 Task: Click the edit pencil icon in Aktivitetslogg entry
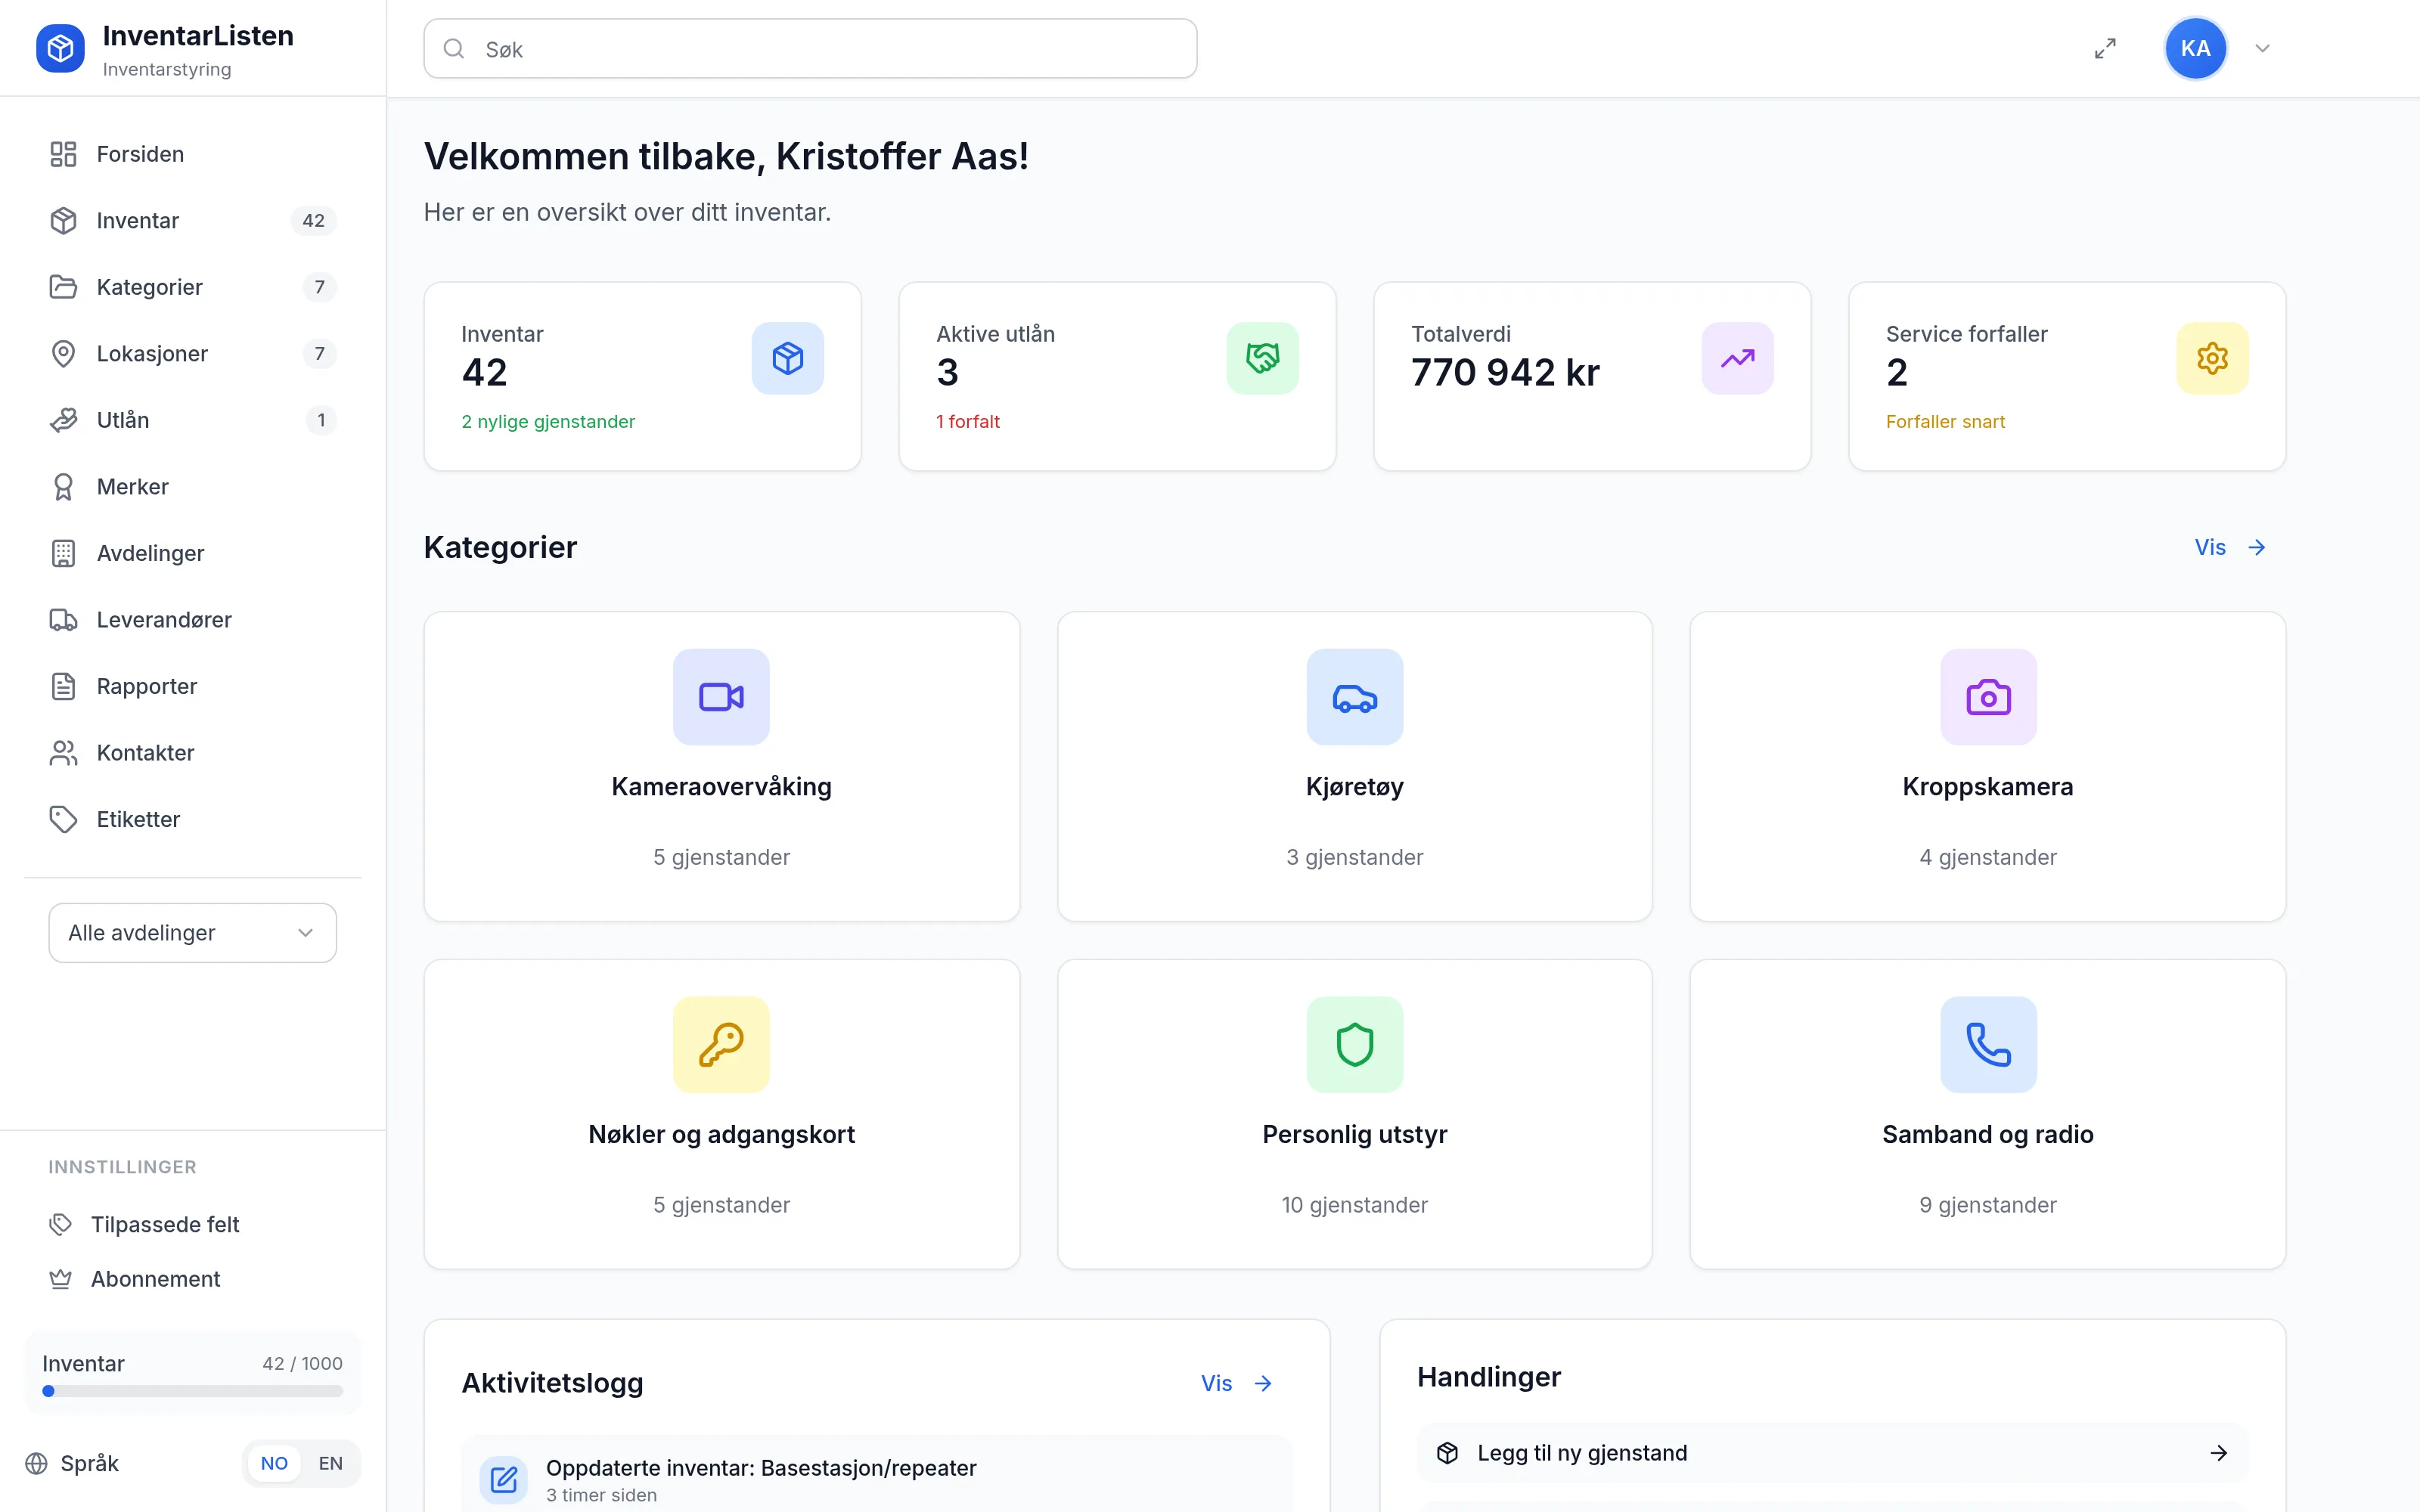point(504,1479)
